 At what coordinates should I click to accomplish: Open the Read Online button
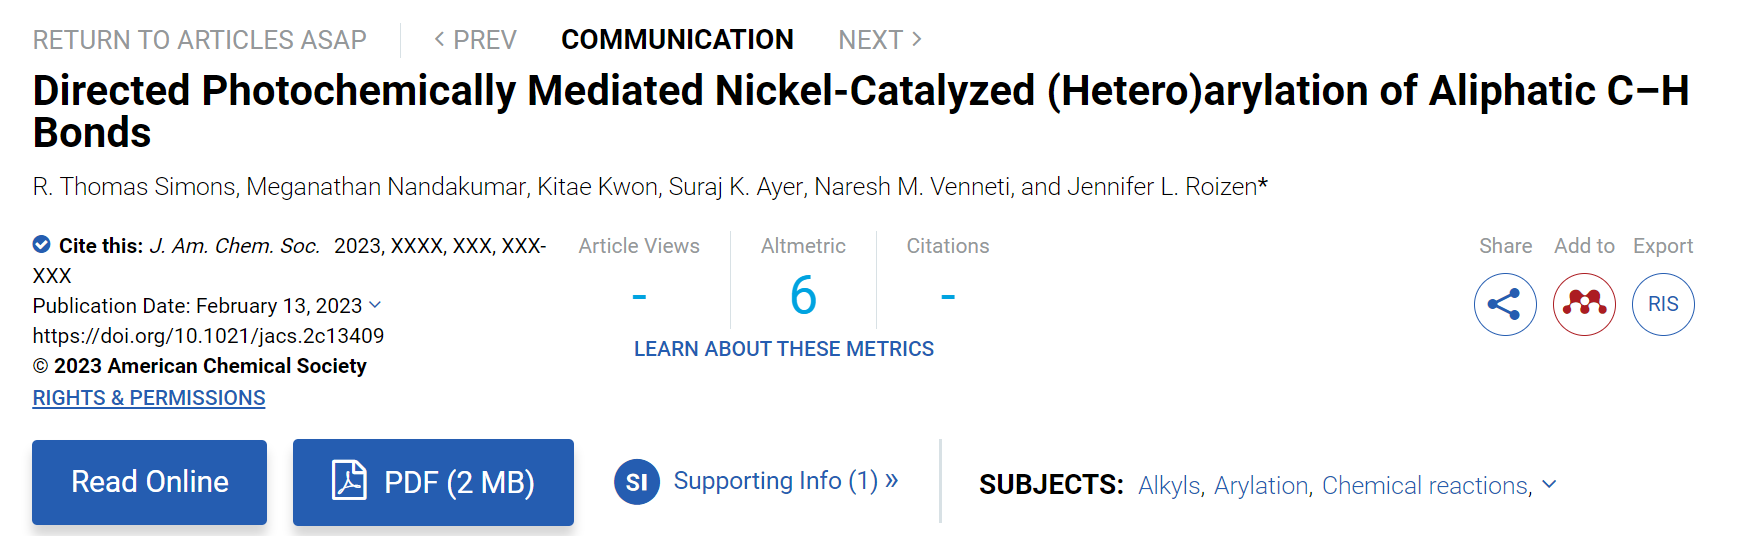point(150,482)
